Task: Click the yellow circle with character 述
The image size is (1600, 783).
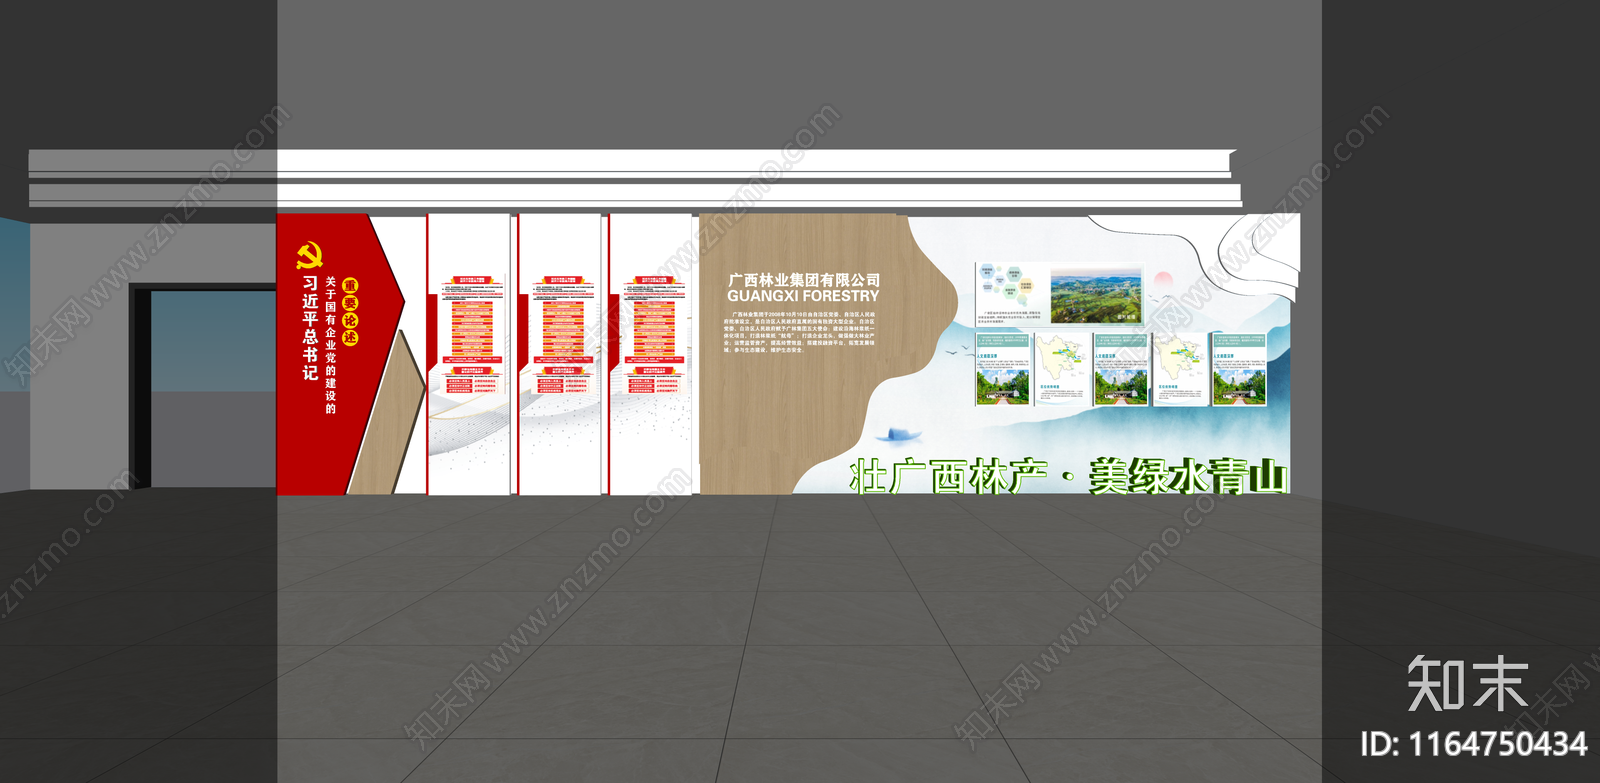Action: [350, 337]
